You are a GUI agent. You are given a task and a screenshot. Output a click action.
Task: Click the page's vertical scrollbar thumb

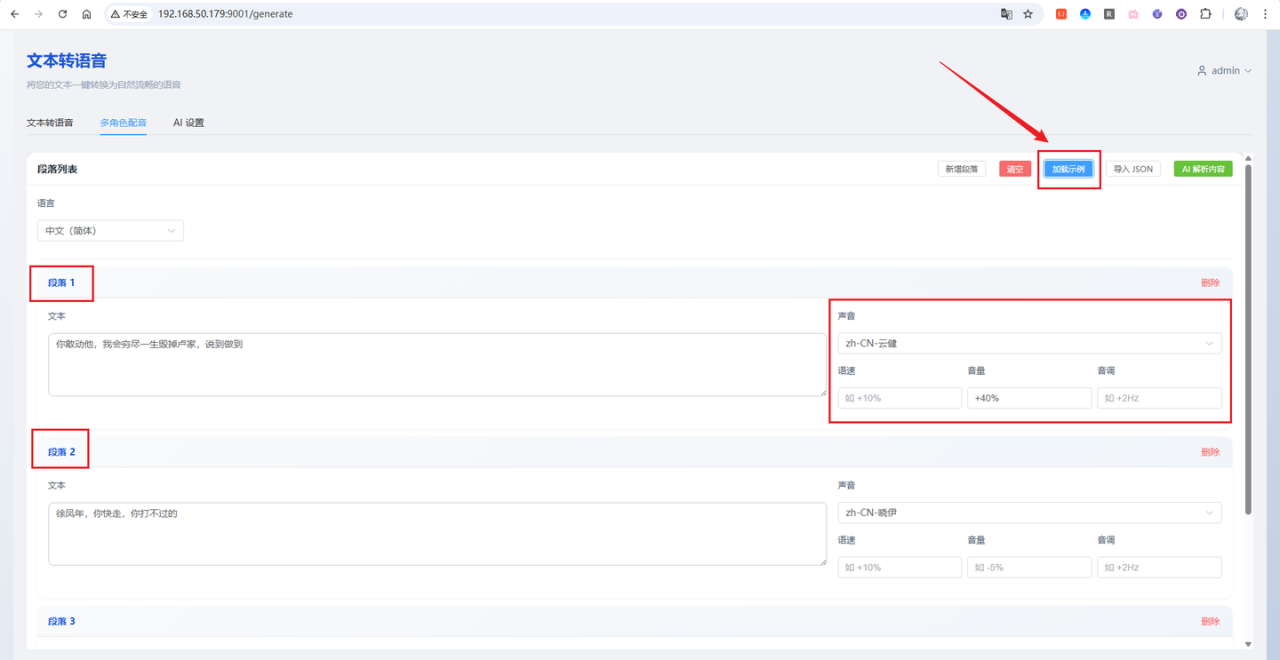[1247, 340]
